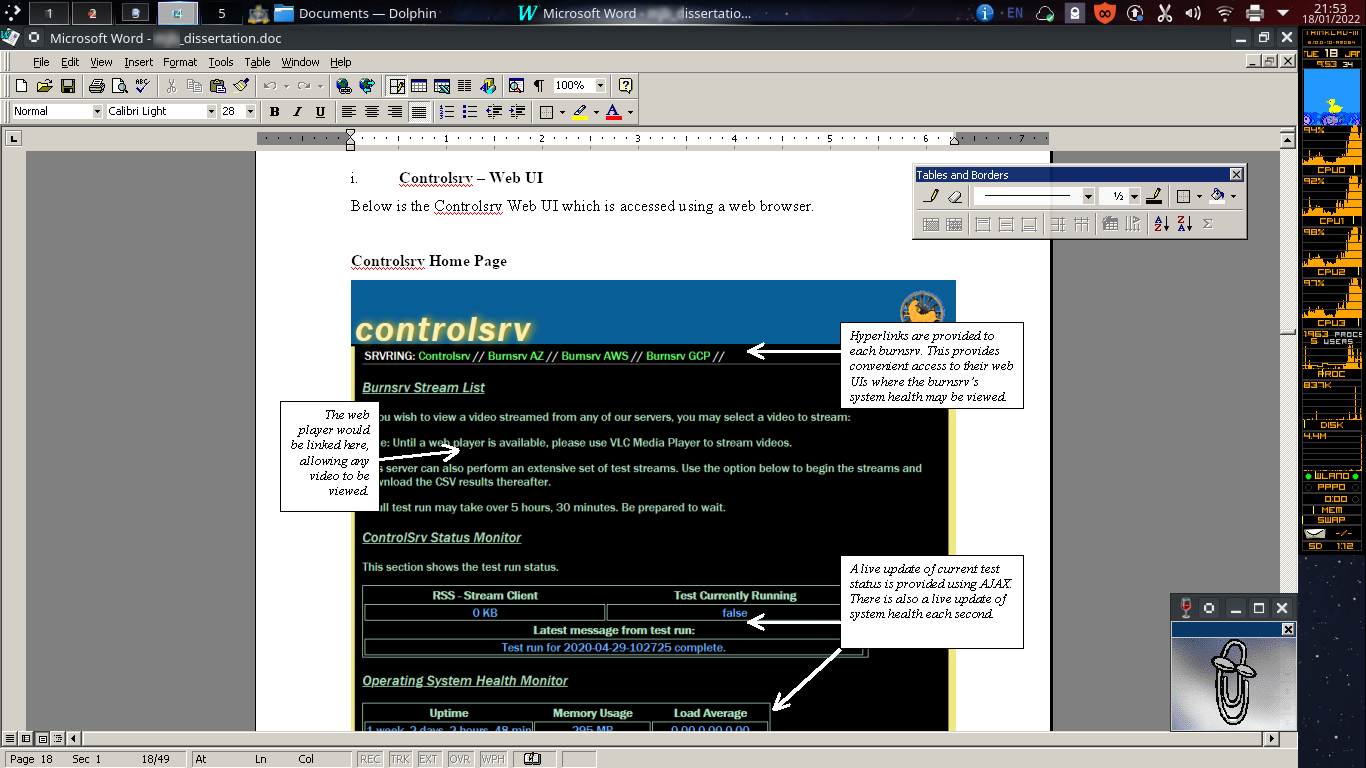
Task: Click the Undo arrow
Action: (269, 86)
